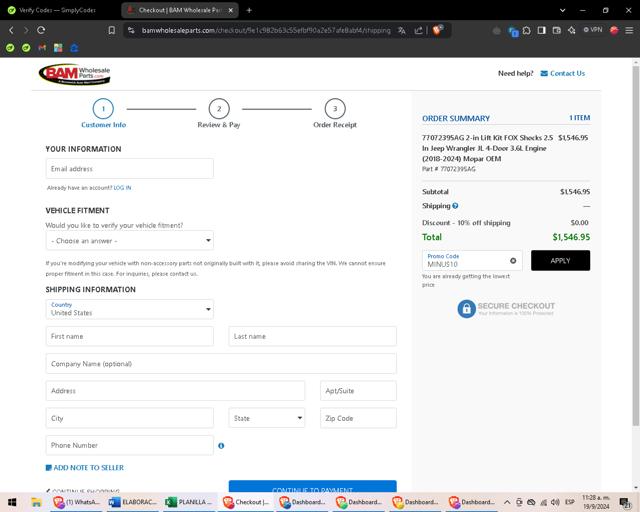Click the ESP language indicator
Image resolution: width=640 pixels, height=512 pixels.
[x=570, y=502]
